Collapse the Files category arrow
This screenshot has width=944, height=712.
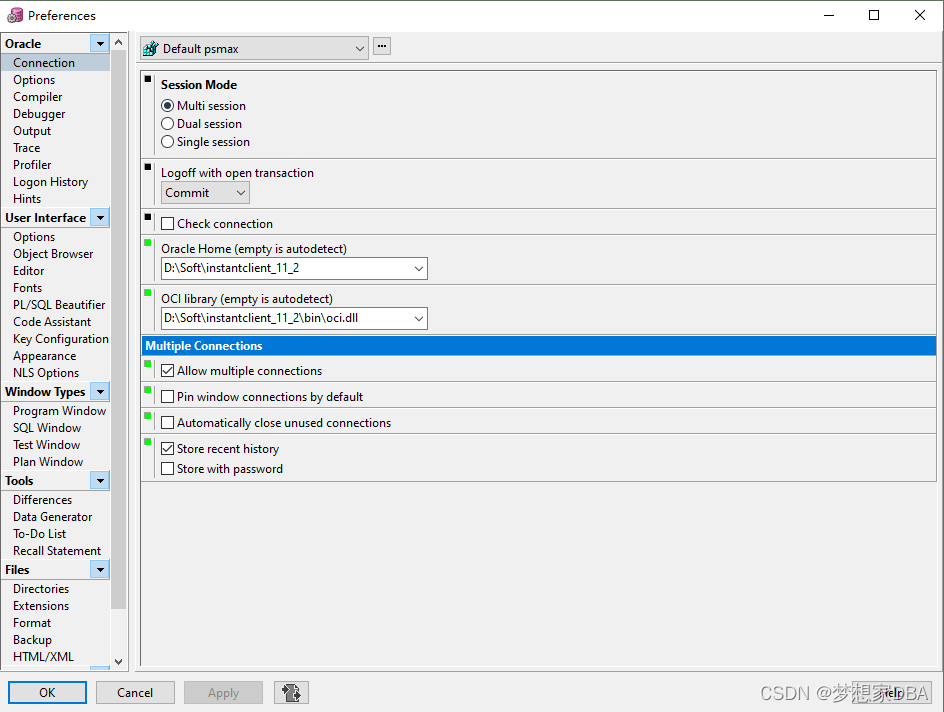pyautogui.click(x=100, y=569)
